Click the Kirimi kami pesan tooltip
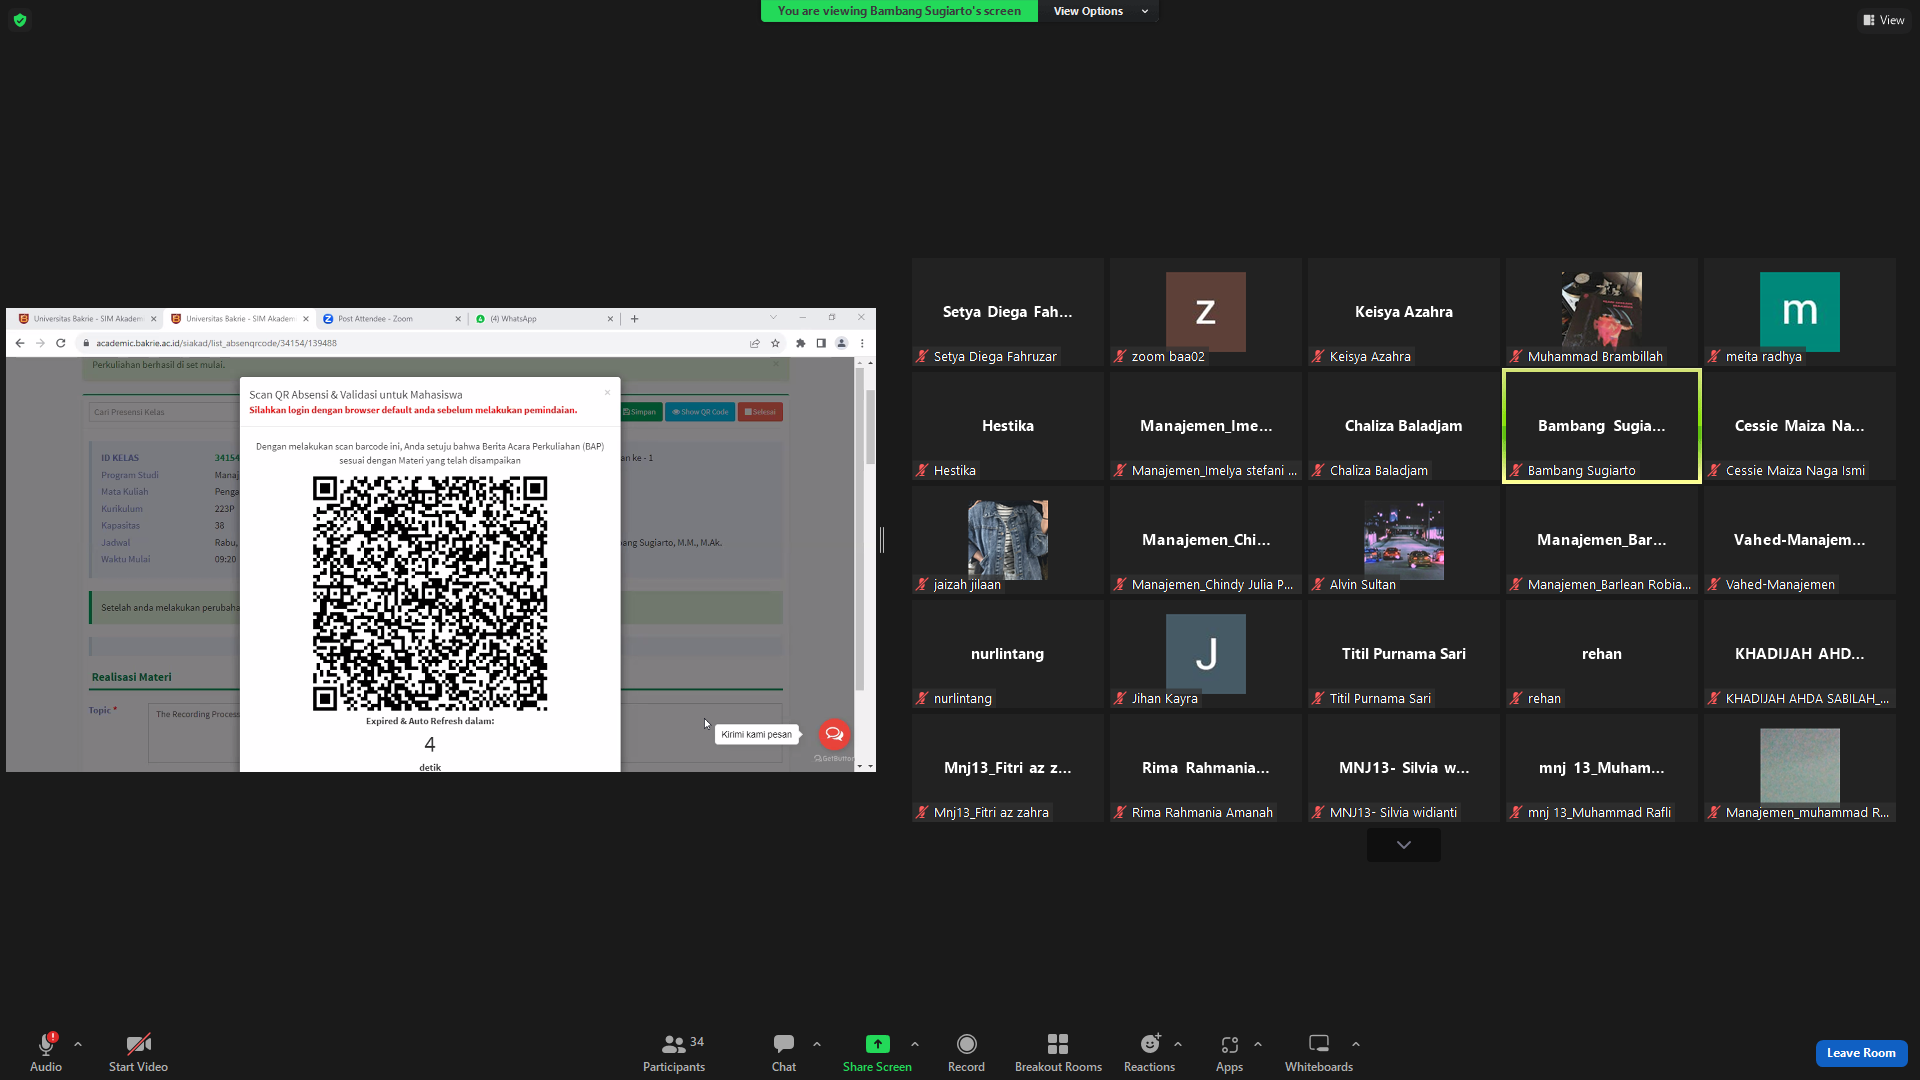 point(757,734)
